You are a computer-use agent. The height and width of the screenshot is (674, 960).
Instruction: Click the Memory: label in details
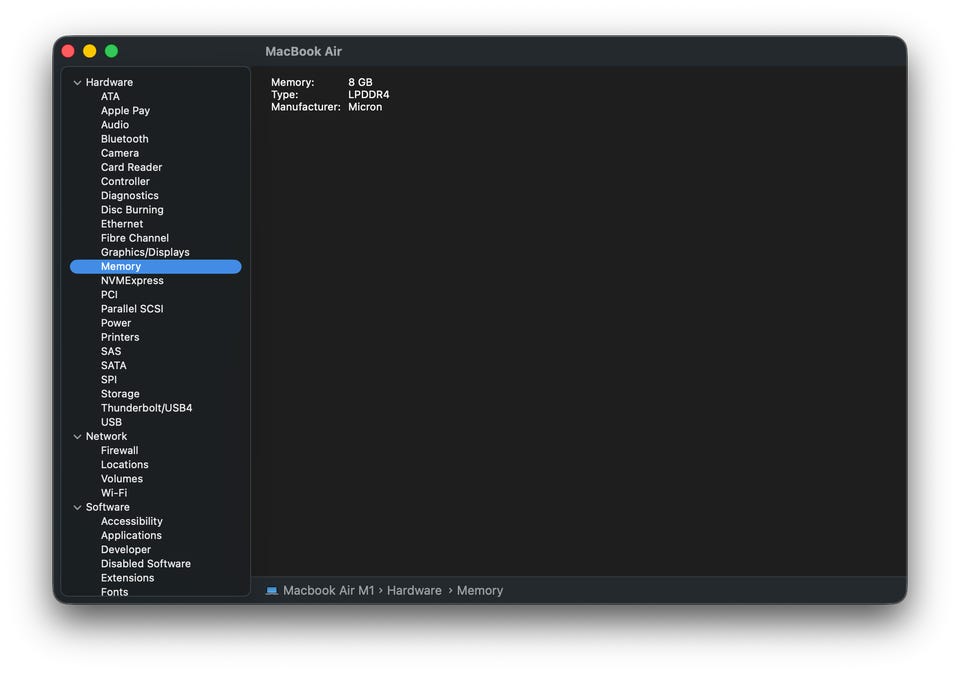(292, 82)
